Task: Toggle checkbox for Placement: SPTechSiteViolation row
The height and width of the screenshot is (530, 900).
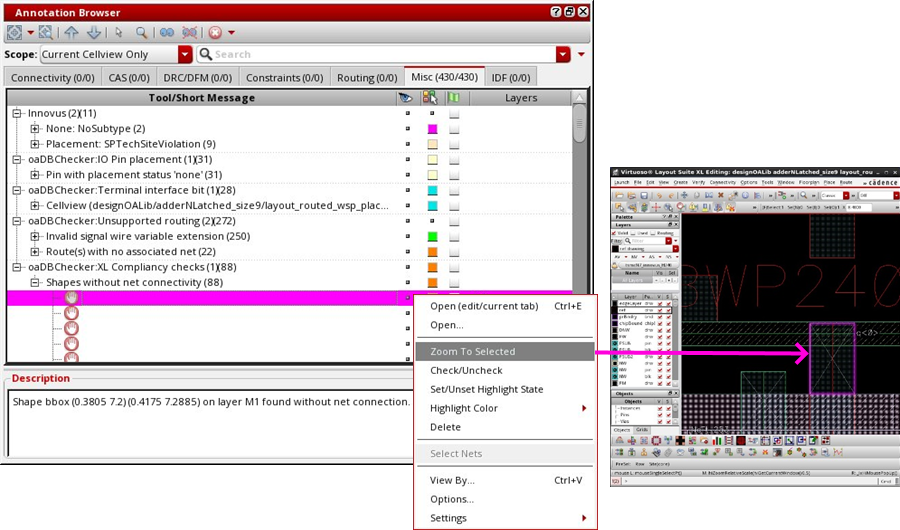Action: (455, 144)
